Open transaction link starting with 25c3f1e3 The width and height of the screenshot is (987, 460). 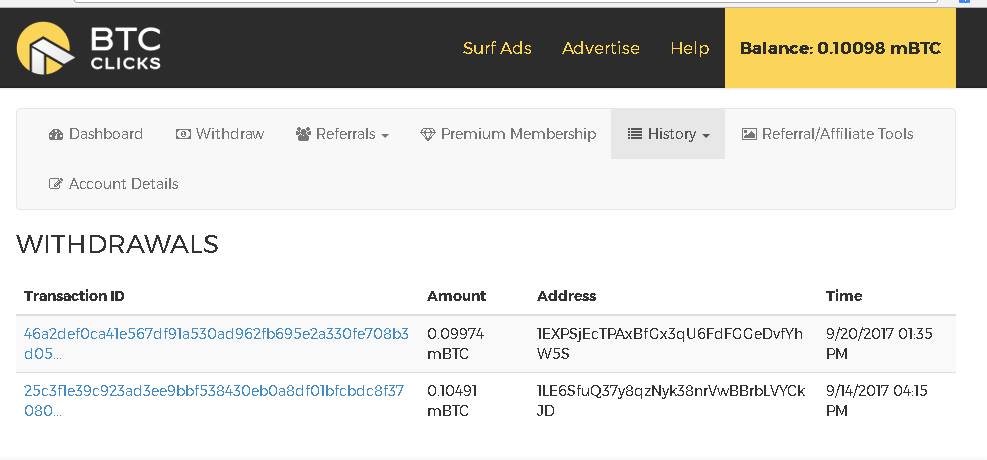[x=214, y=391]
